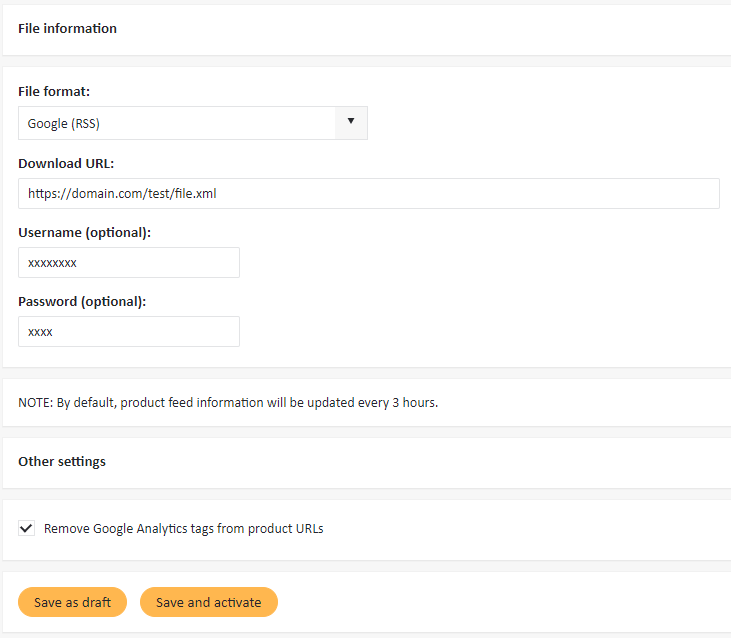The width and height of the screenshot is (731, 638).
Task: Expand the File format combo box
Action: pos(193,123)
